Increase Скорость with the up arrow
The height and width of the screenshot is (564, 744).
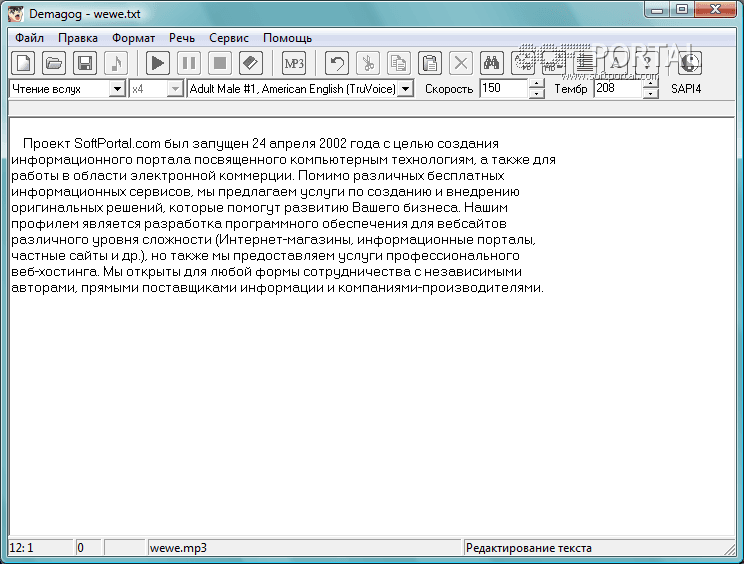[536, 84]
